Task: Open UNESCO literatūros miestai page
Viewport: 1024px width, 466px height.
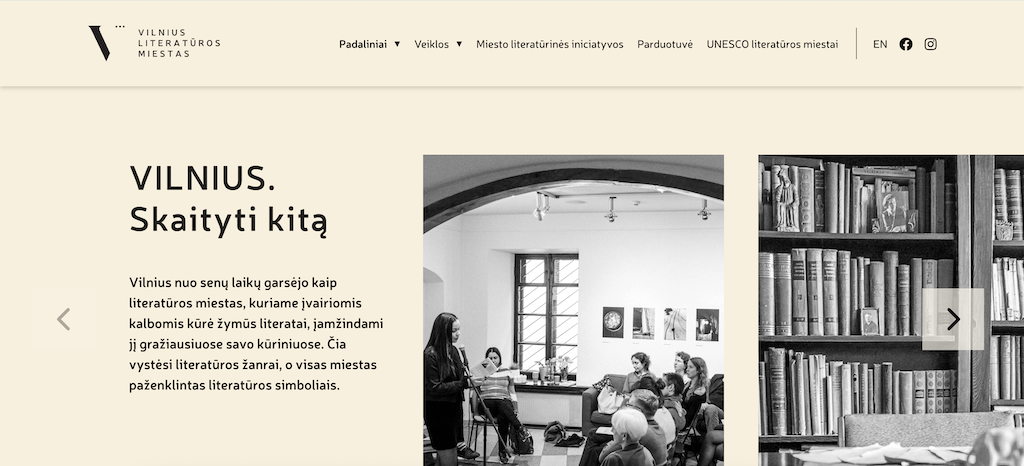Action: tap(772, 44)
